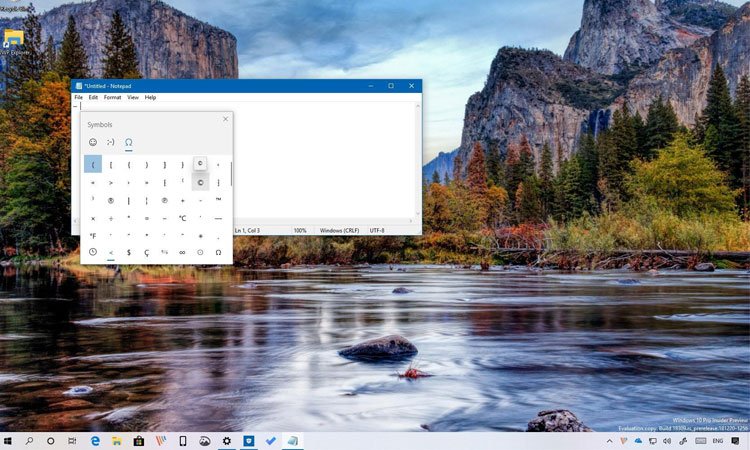The height and width of the screenshot is (450, 750).
Task: Insert the trademark ™ symbol
Action: coord(218,200)
